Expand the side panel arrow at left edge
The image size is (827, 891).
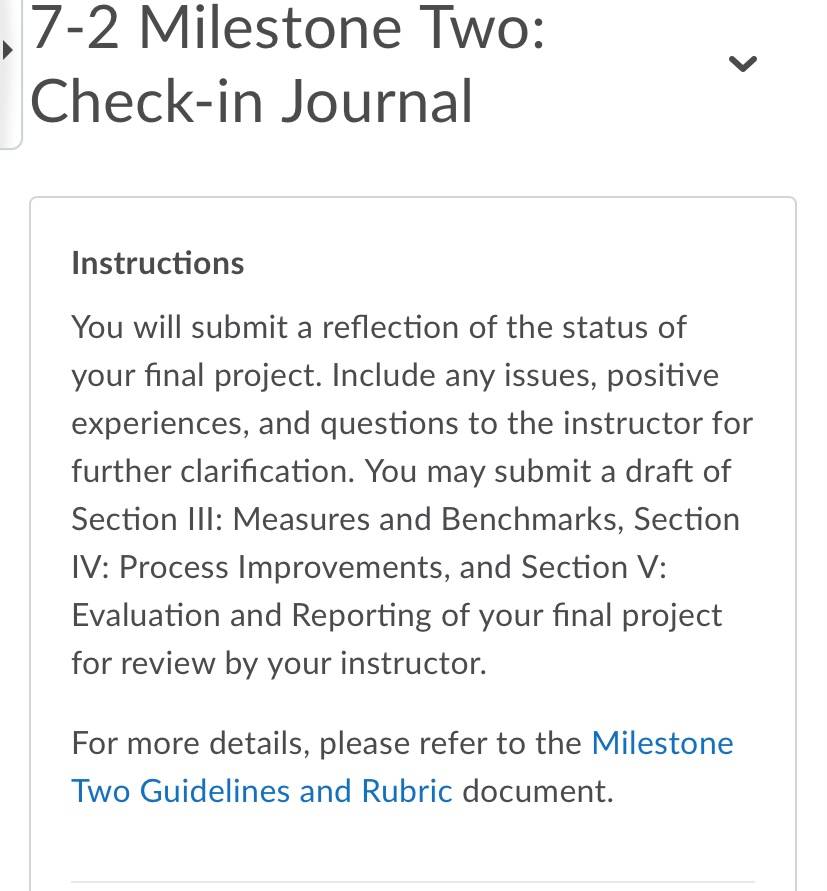click(7, 51)
